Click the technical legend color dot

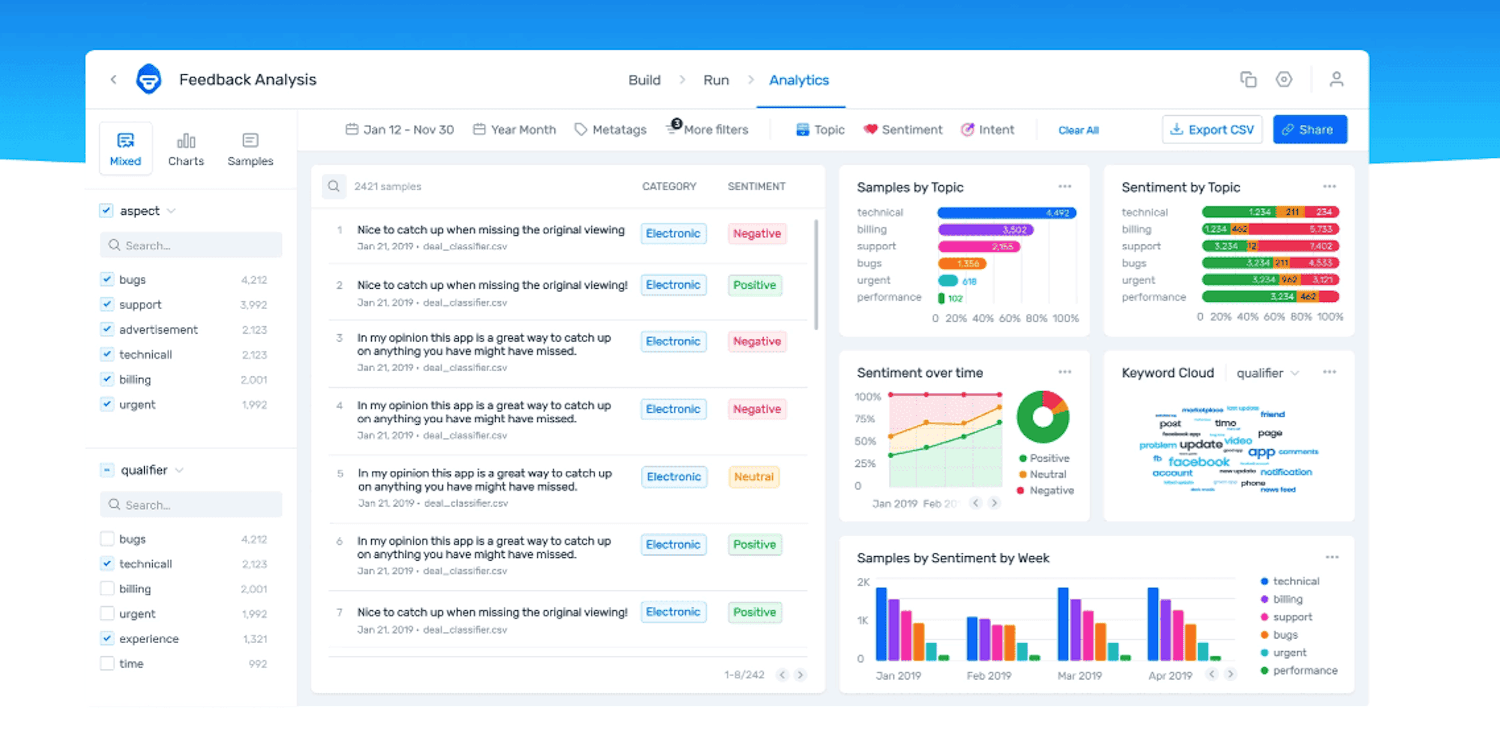pyautogui.click(x=1265, y=581)
